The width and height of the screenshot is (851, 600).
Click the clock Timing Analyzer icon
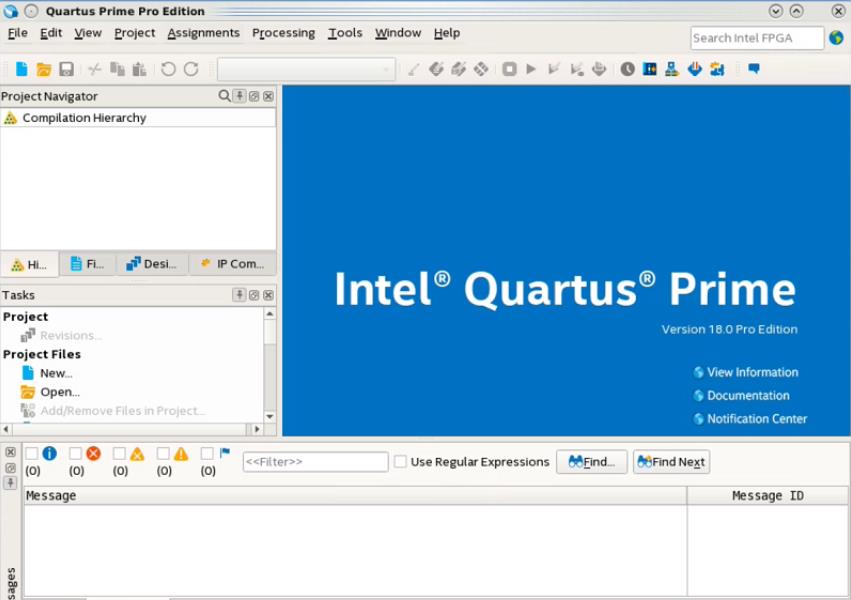[x=627, y=69]
